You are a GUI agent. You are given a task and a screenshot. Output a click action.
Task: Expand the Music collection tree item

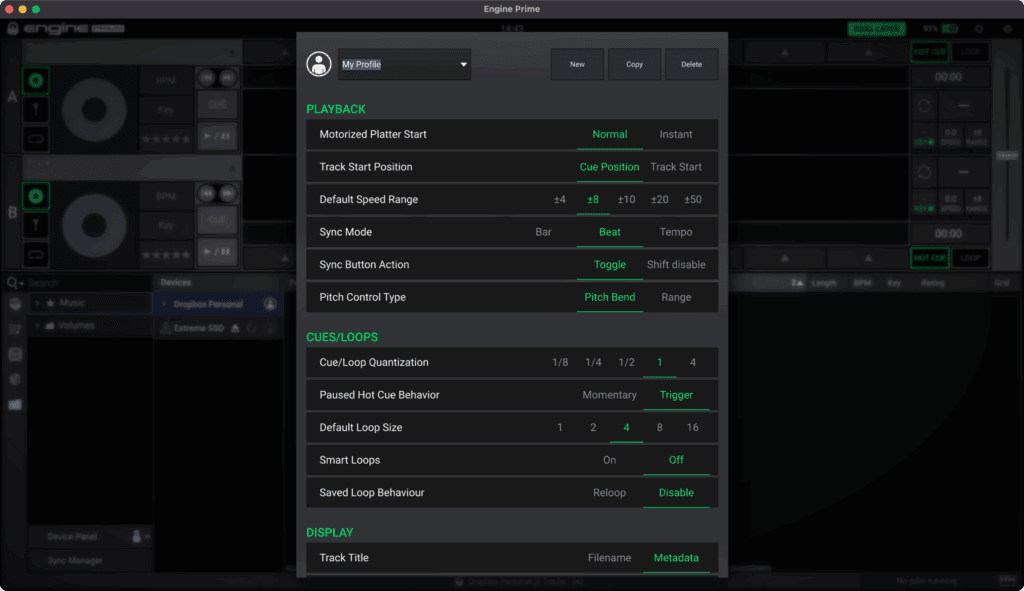coord(38,303)
